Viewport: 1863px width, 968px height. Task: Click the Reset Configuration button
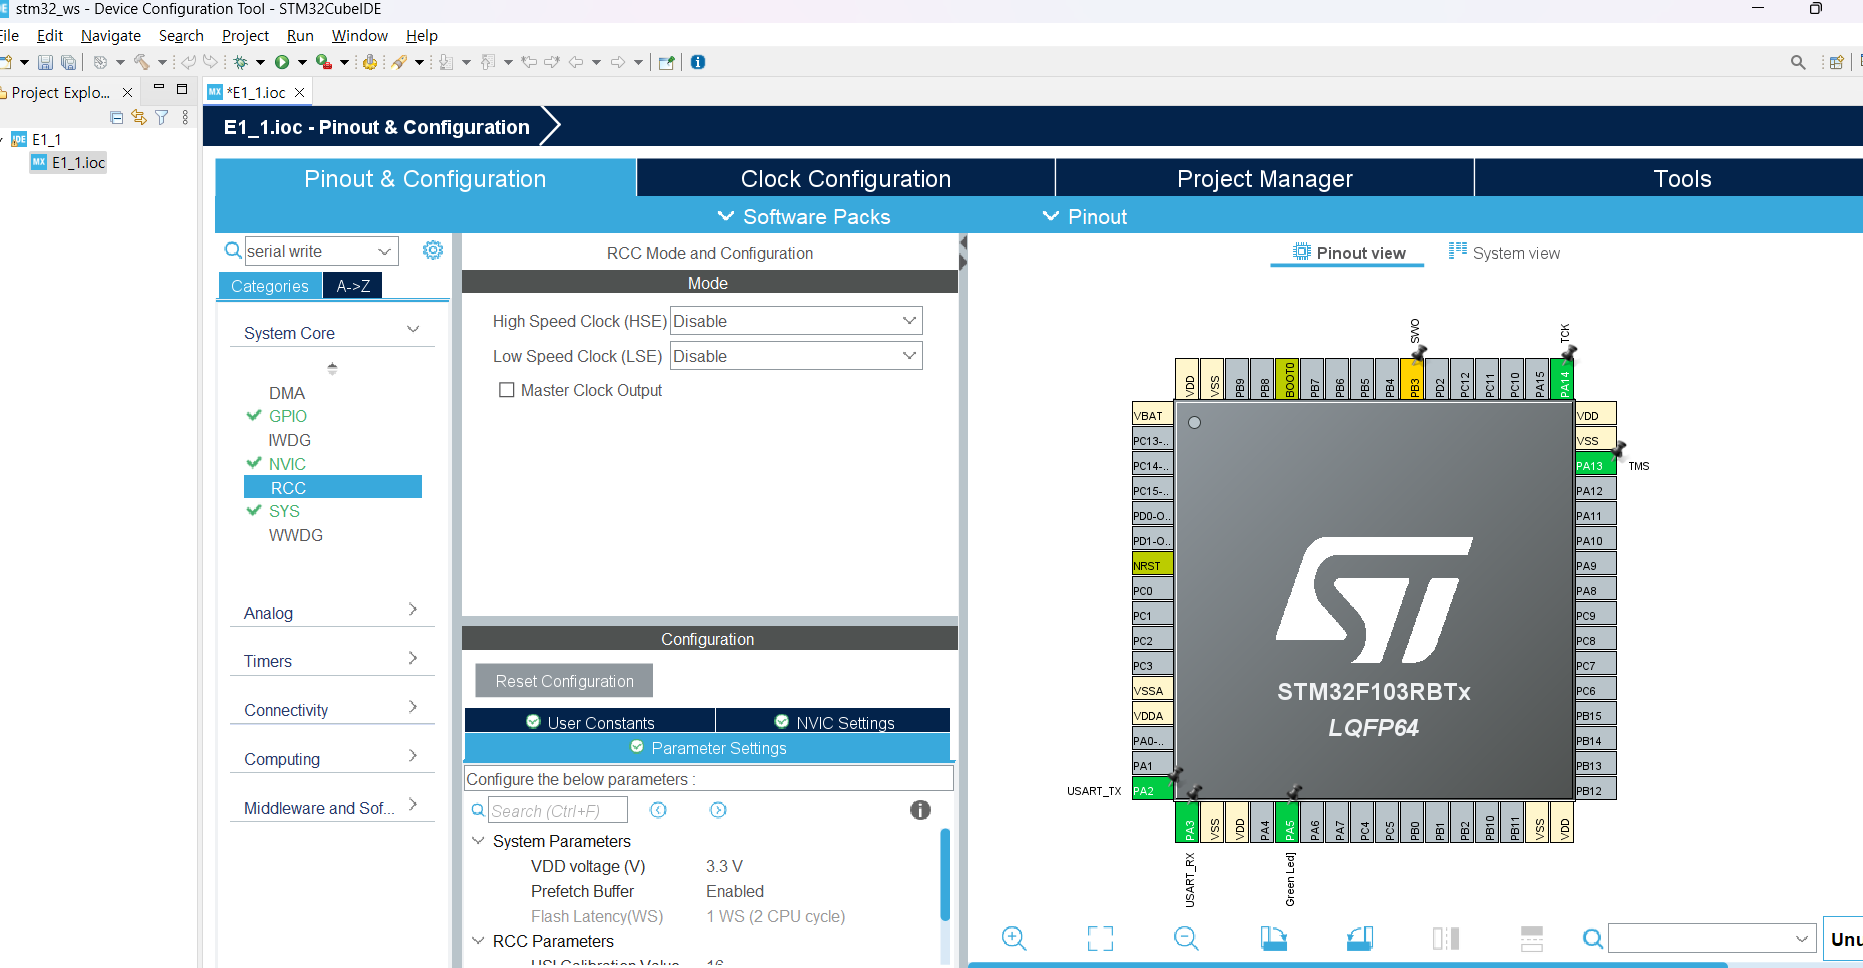[x=564, y=681]
